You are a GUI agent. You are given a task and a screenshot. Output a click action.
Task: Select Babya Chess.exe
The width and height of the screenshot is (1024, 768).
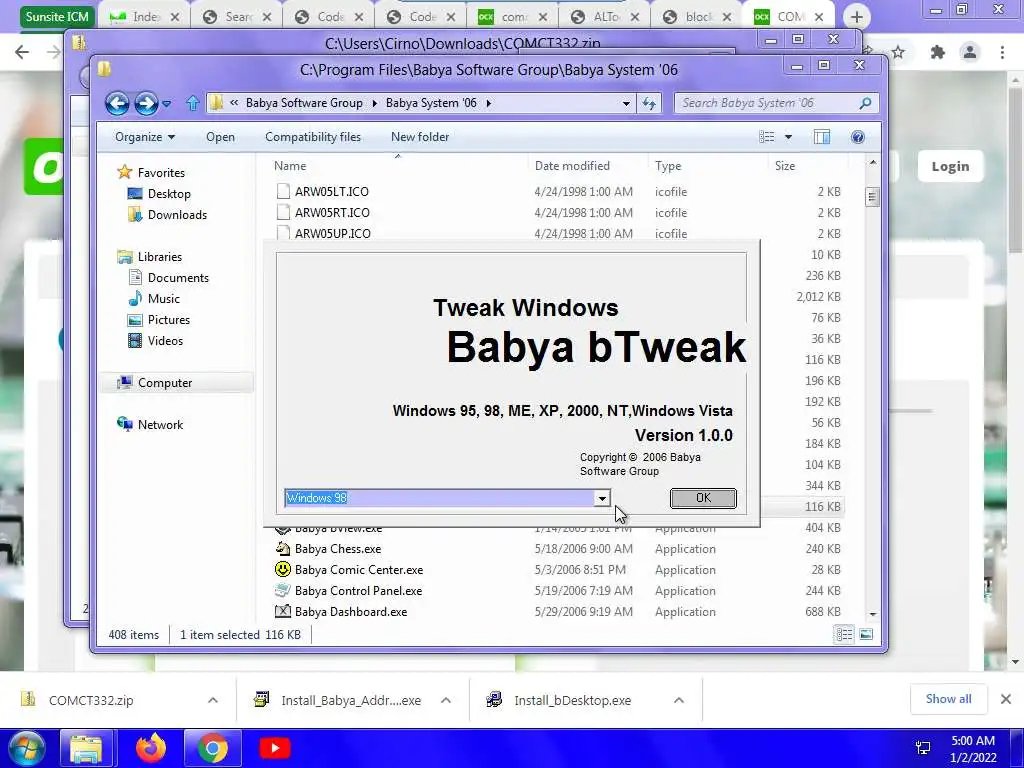click(338, 549)
